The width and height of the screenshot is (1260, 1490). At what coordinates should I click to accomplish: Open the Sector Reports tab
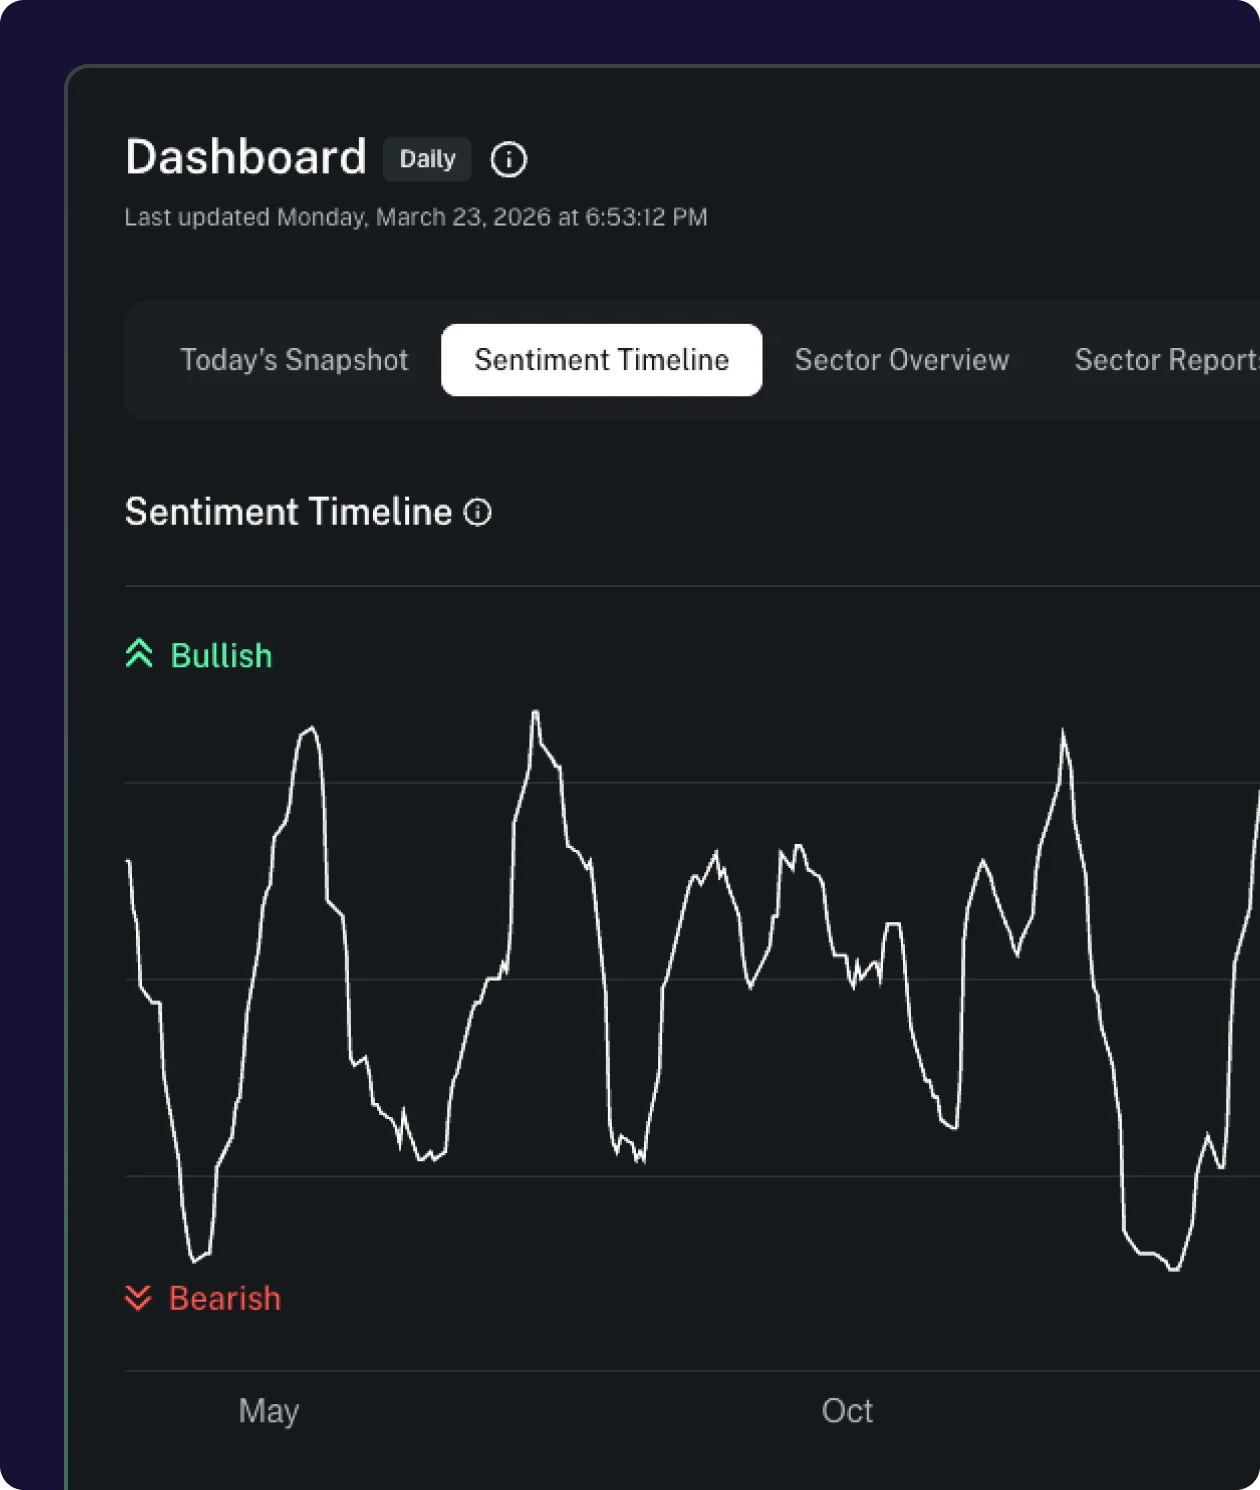1166,360
